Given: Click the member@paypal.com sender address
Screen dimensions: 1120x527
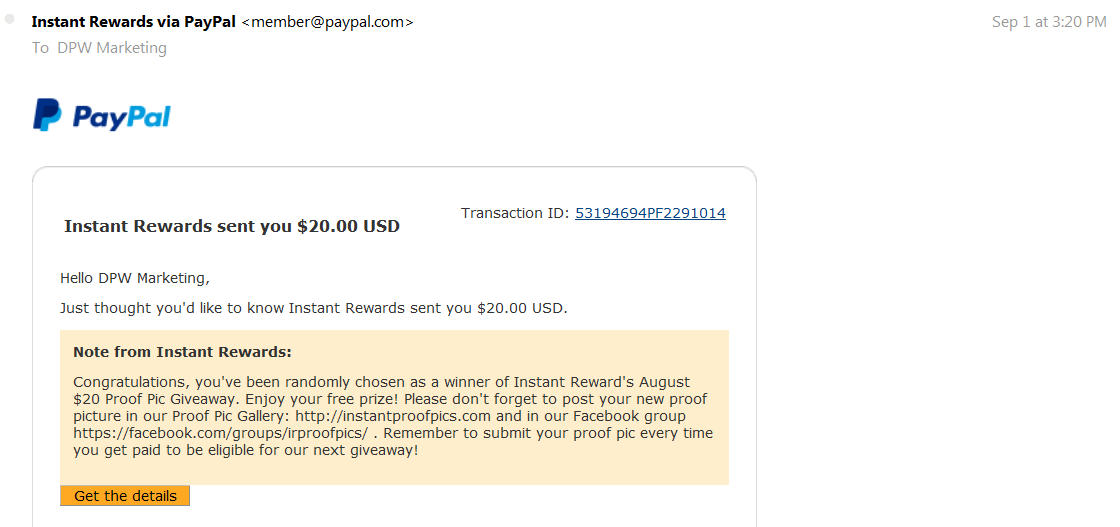Looking at the screenshot, I should point(327,22).
